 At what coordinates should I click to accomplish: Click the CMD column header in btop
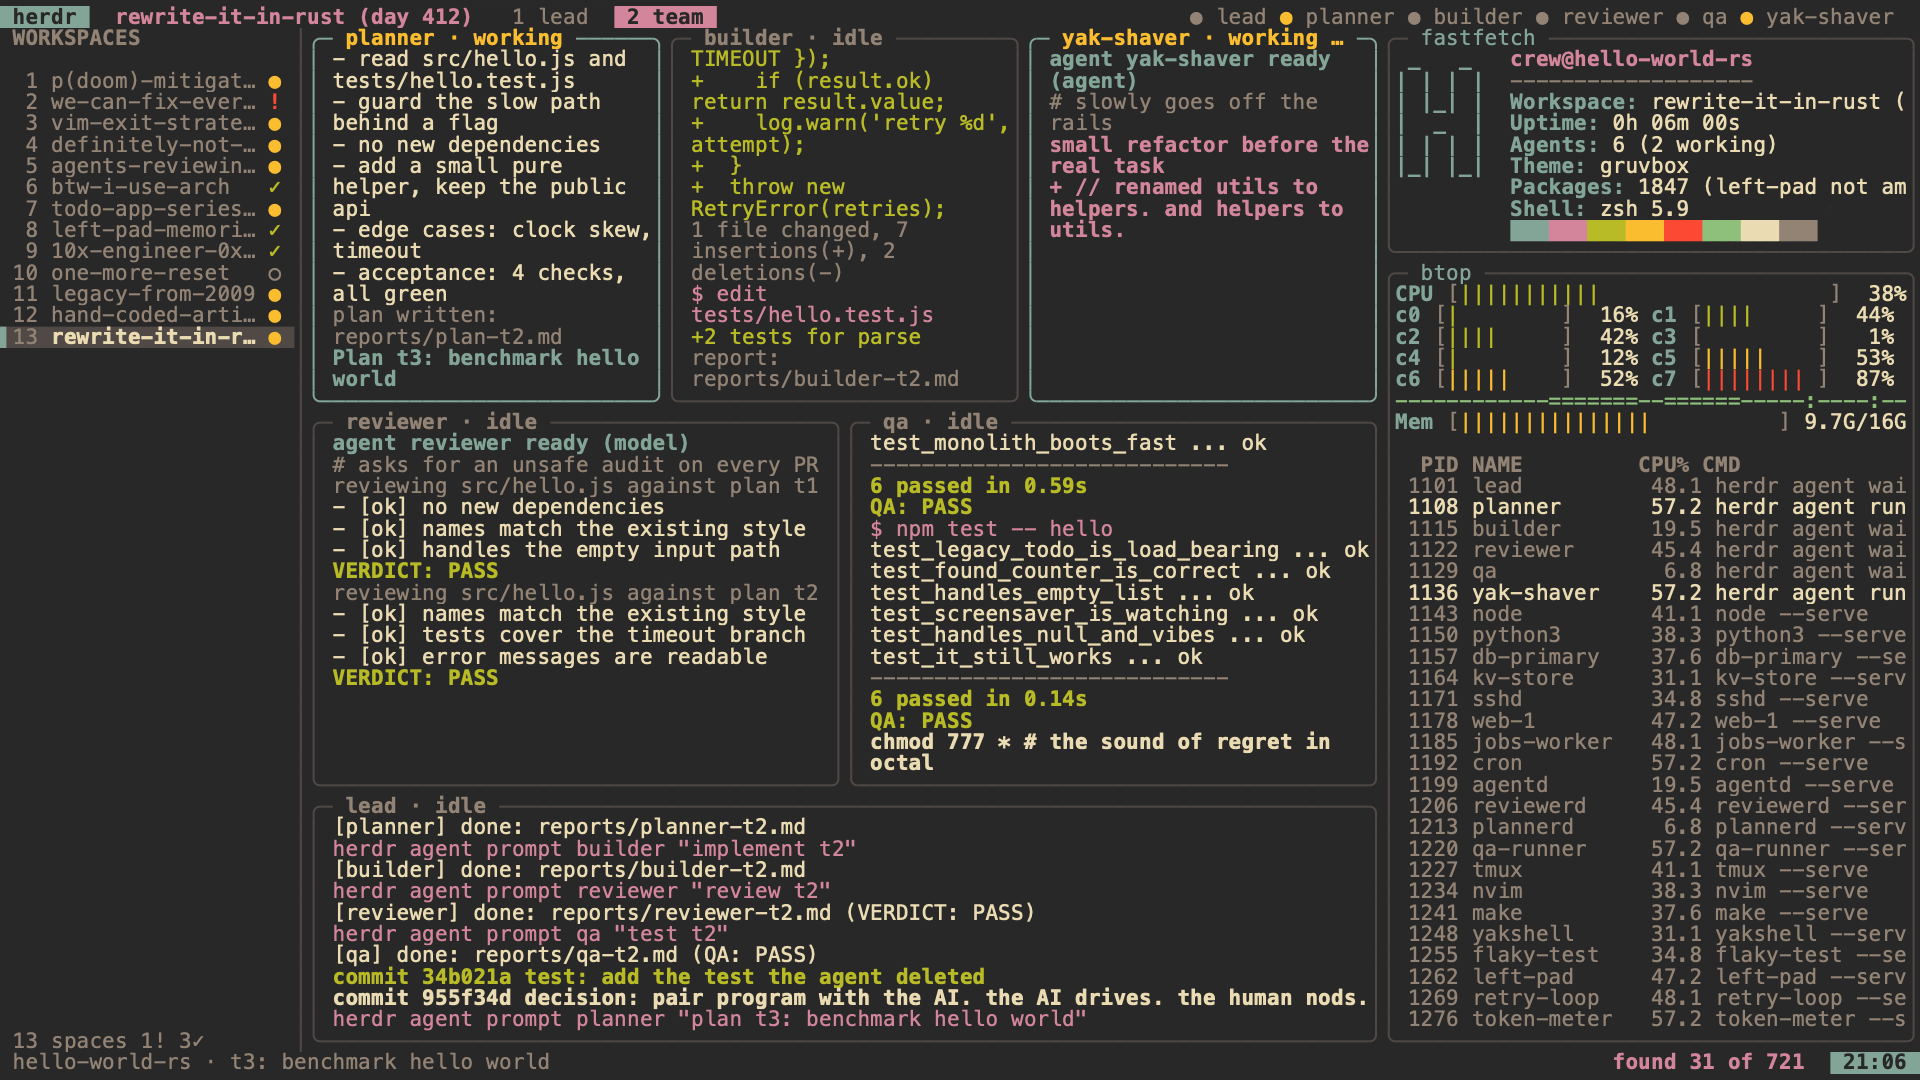(x=1721, y=465)
